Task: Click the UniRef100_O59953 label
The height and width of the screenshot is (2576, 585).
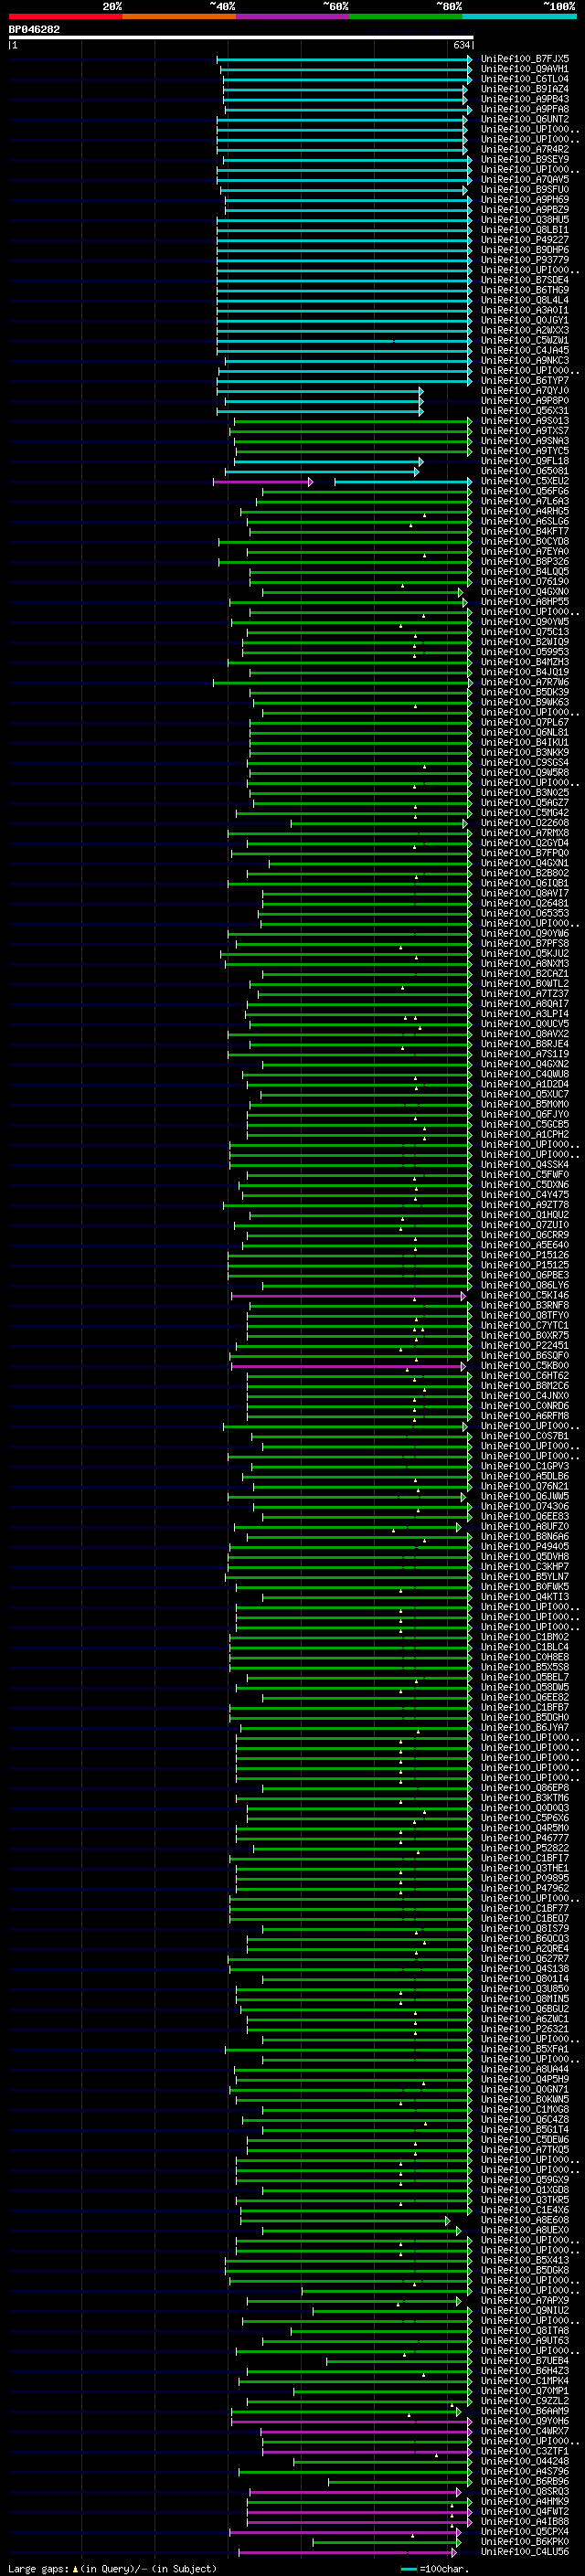Action: coord(525,652)
